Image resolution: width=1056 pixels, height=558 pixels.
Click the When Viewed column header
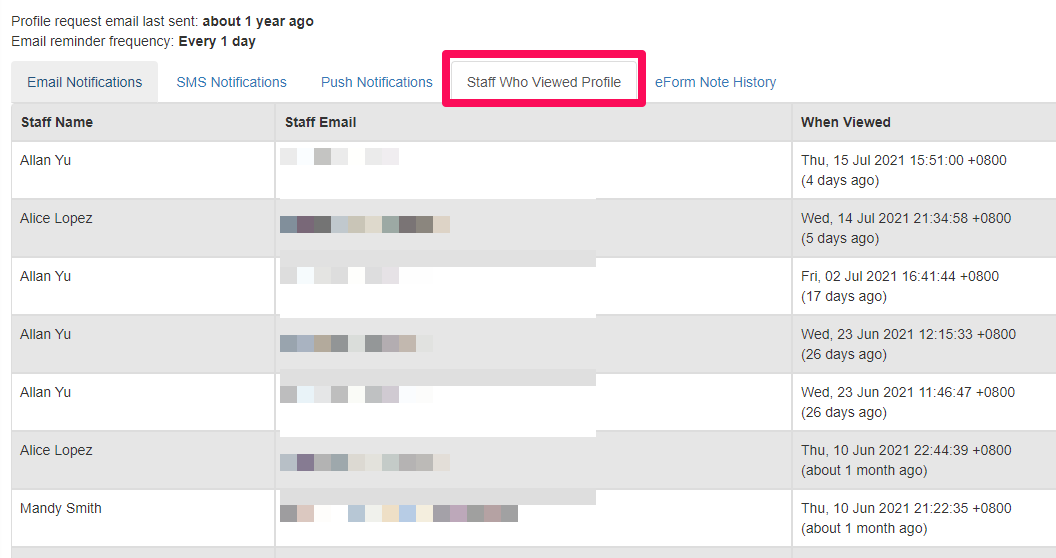[845, 122]
